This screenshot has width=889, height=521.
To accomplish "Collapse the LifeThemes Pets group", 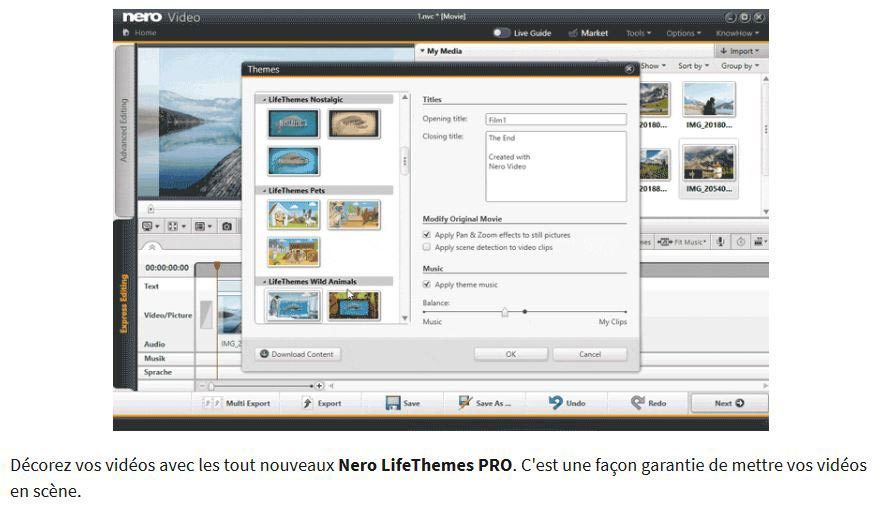I will 264,190.
